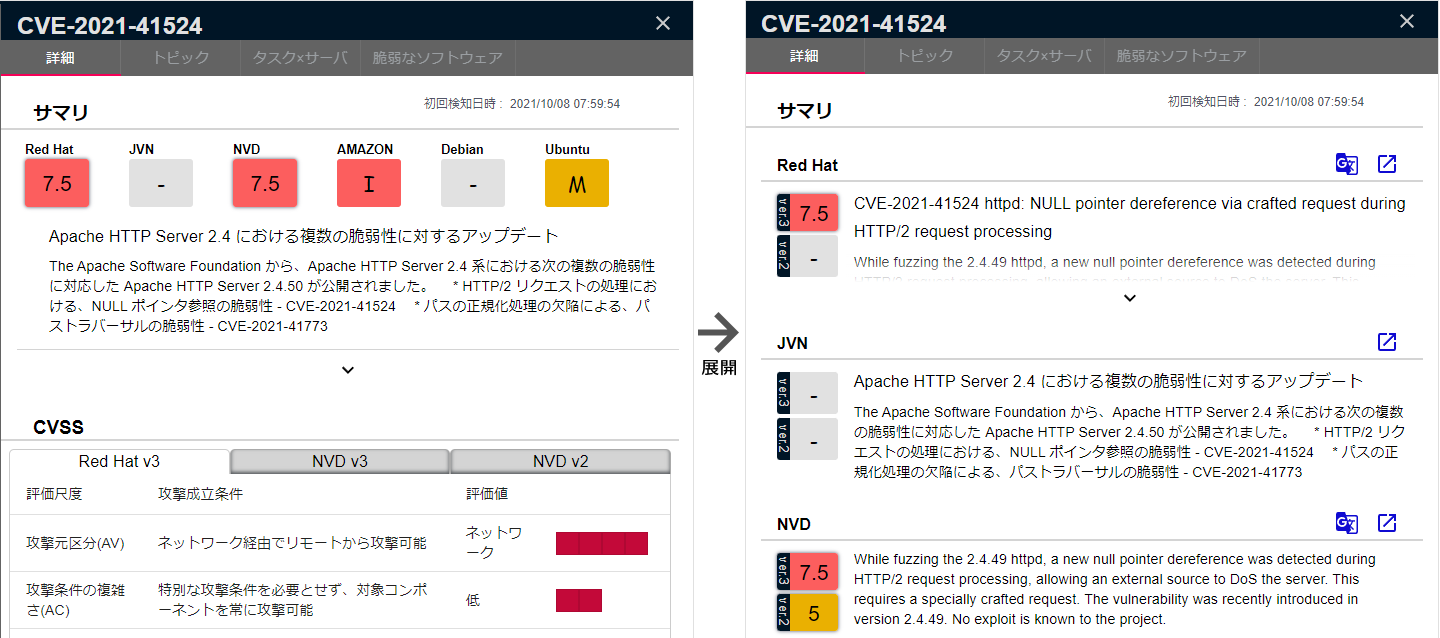
Task: Click the first detection timestamp in the right panel
Action: click(1266, 101)
